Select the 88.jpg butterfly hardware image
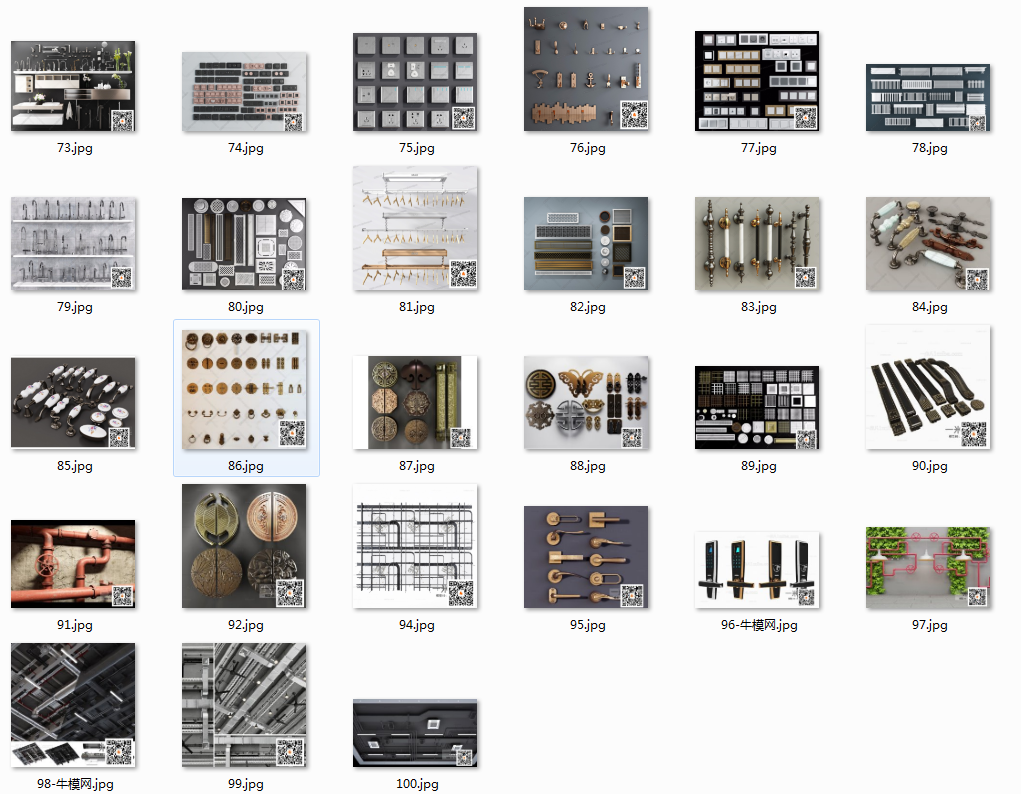Image resolution: width=1021 pixels, height=794 pixels. [x=586, y=403]
